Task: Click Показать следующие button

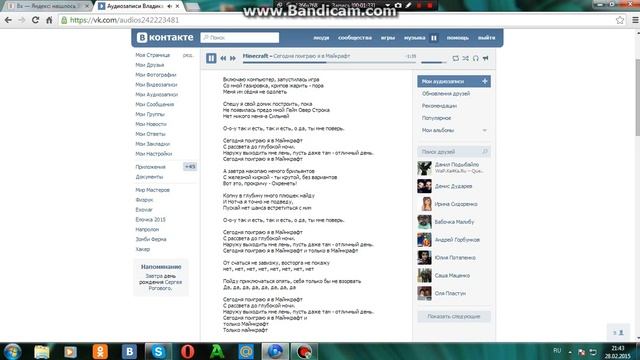Action: pyautogui.click(x=454, y=316)
